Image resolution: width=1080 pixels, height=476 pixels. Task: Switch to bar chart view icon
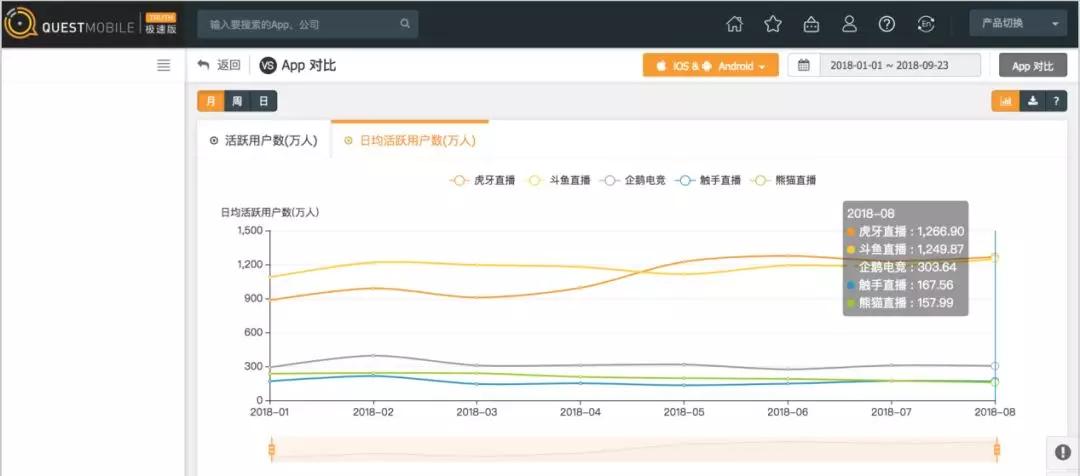1006,101
